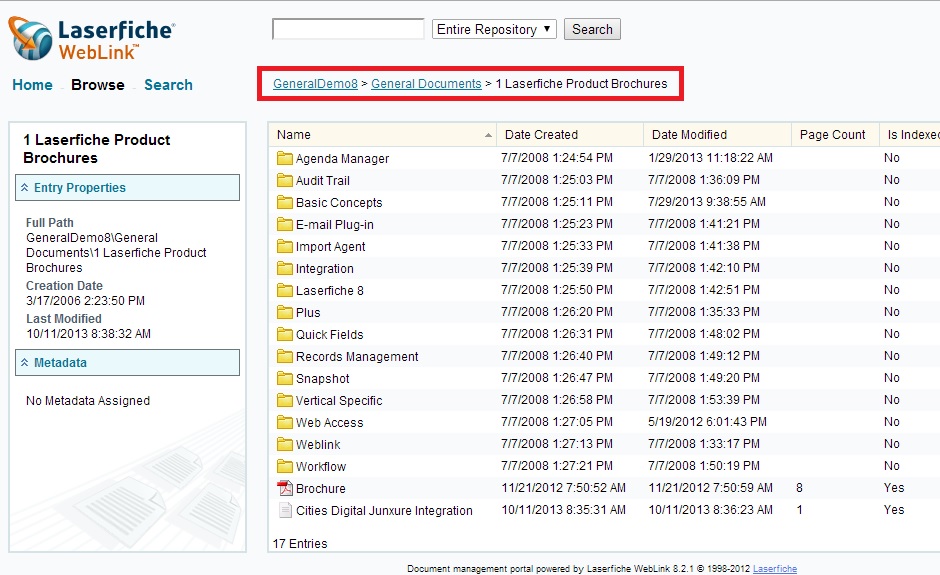Open the E-mail Plug-in folder name
This screenshot has width=940, height=575.
(x=335, y=225)
